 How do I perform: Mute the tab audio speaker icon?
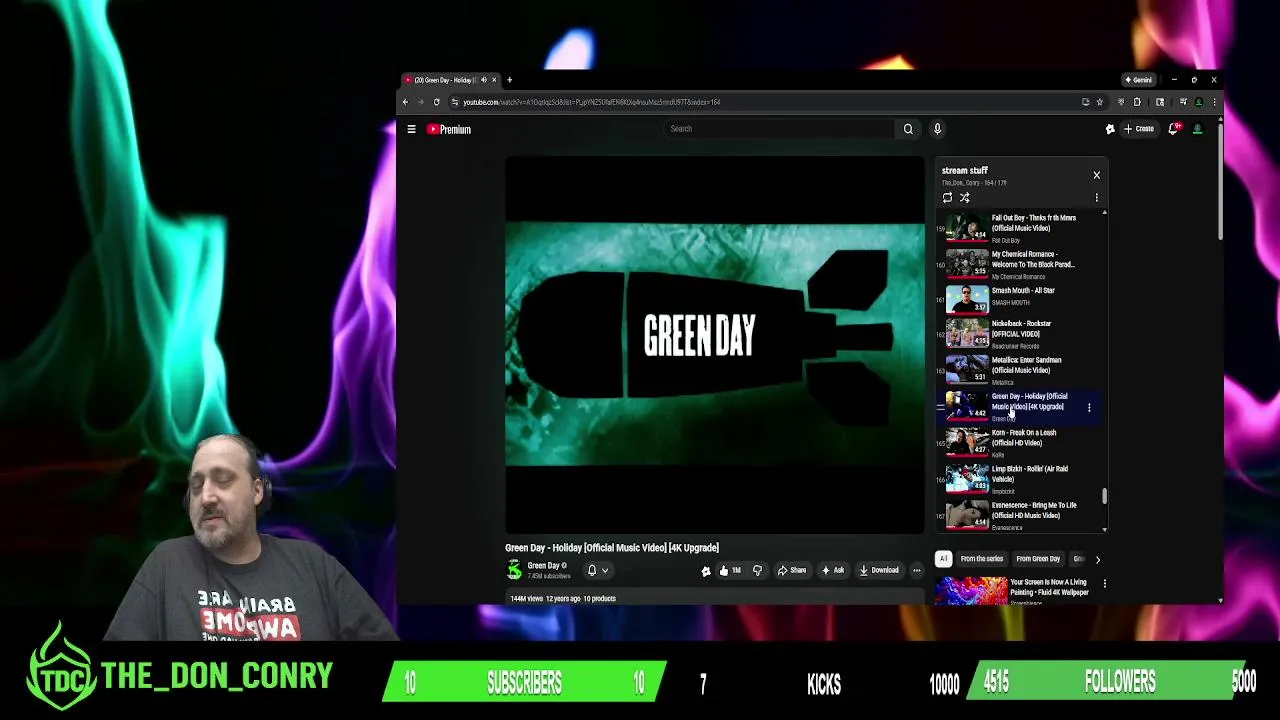point(483,80)
